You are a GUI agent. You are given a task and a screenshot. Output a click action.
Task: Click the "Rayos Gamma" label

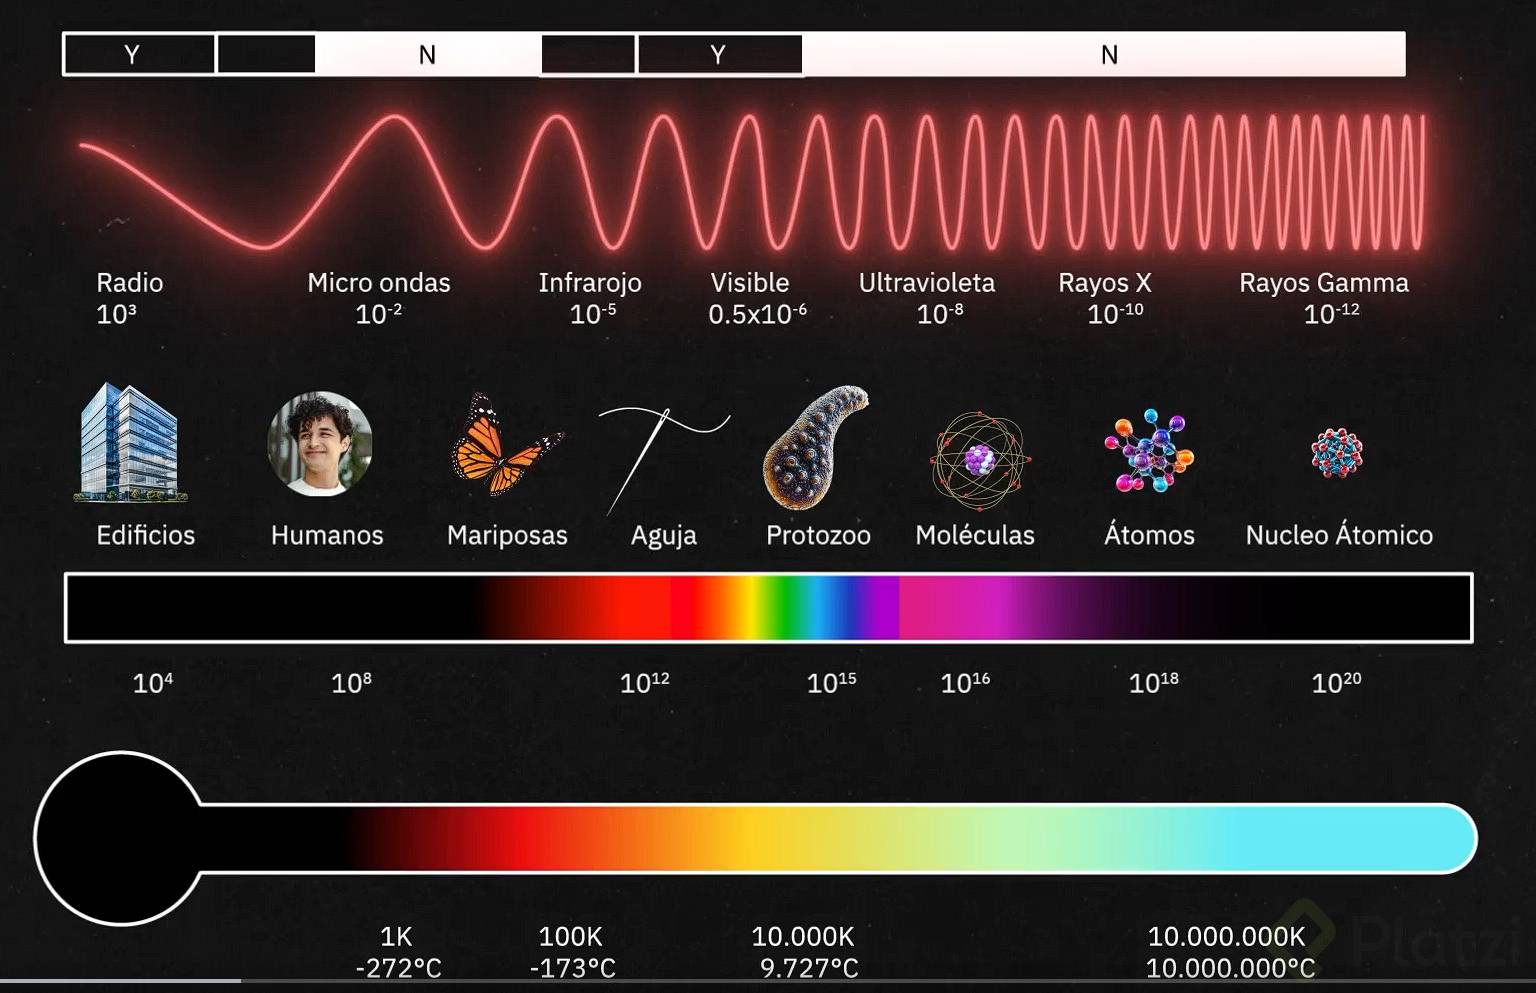tap(1324, 284)
